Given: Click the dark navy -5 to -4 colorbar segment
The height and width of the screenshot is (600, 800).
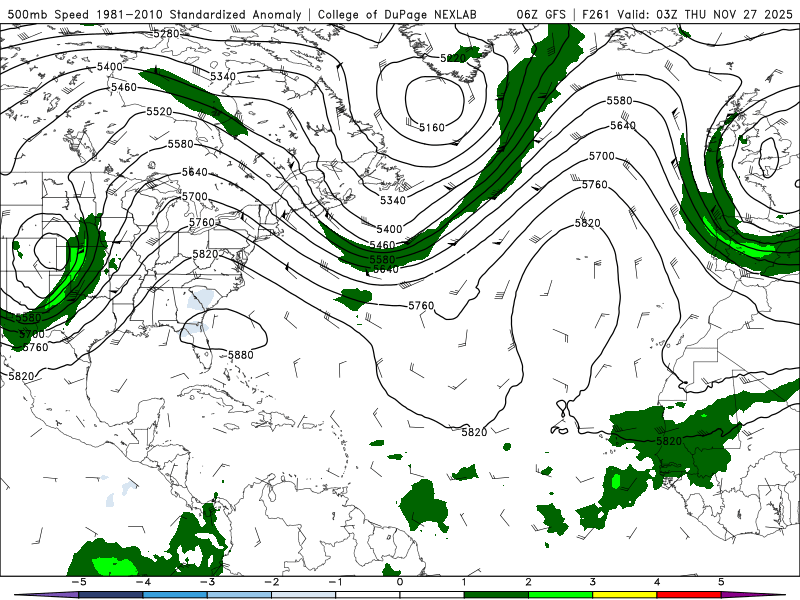Looking at the screenshot, I should [111, 595].
